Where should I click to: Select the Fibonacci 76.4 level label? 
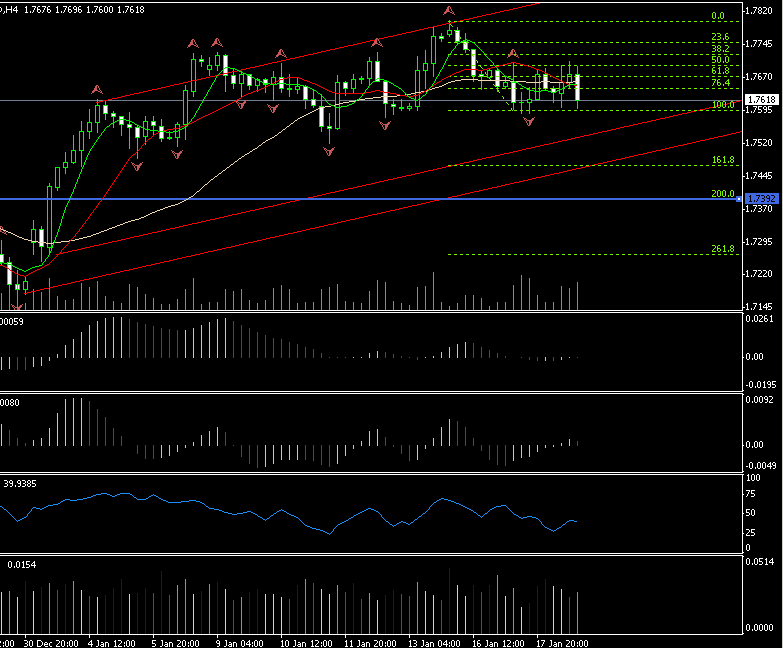(720, 83)
